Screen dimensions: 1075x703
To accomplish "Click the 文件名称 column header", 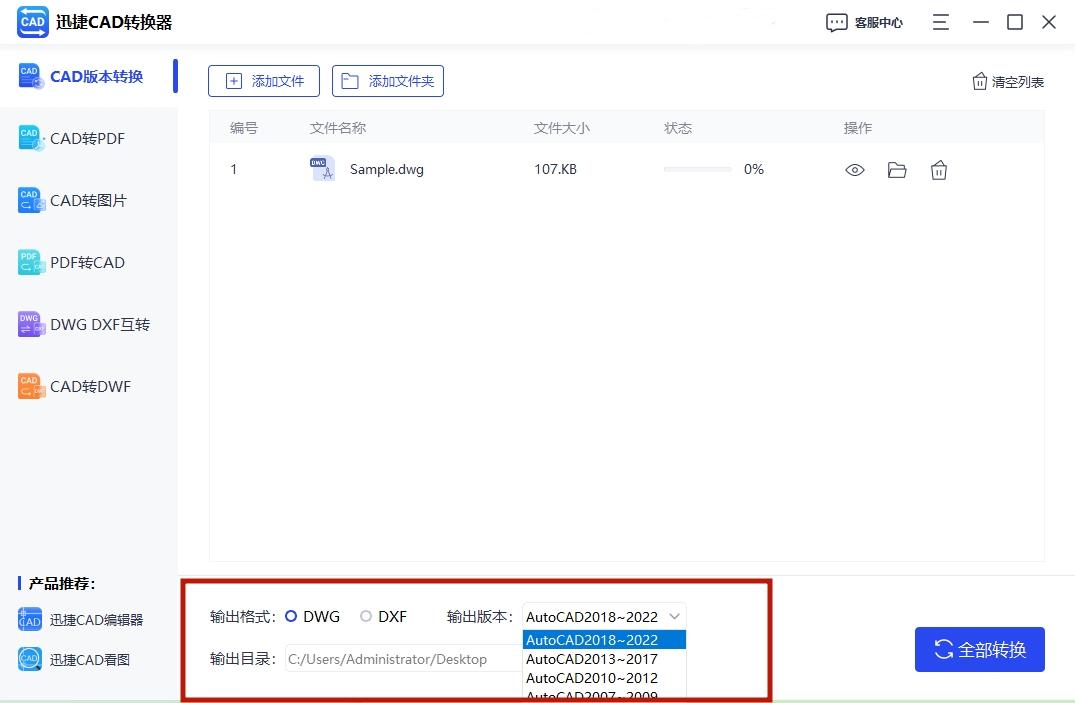I will pos(337,128).
